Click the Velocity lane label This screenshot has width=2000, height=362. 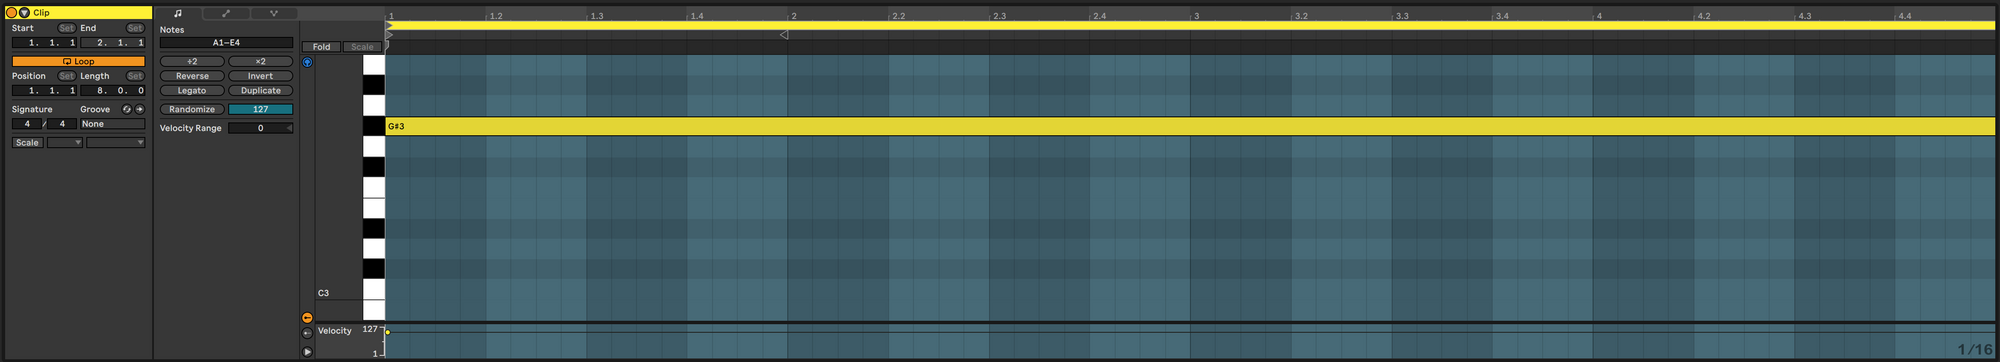335,331
